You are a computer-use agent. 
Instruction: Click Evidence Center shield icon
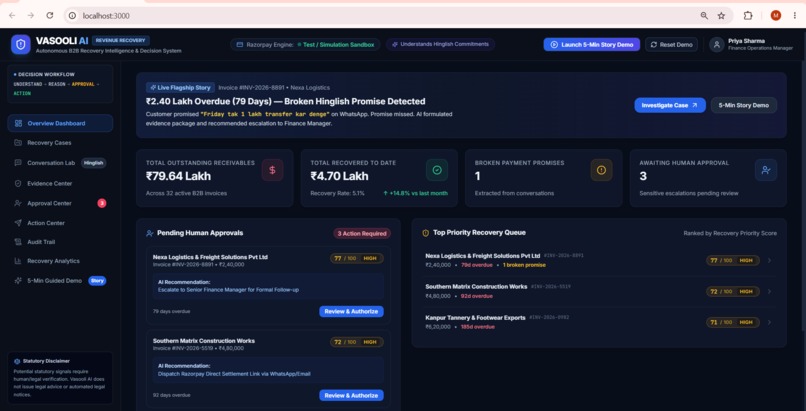(x=18, y=183)
